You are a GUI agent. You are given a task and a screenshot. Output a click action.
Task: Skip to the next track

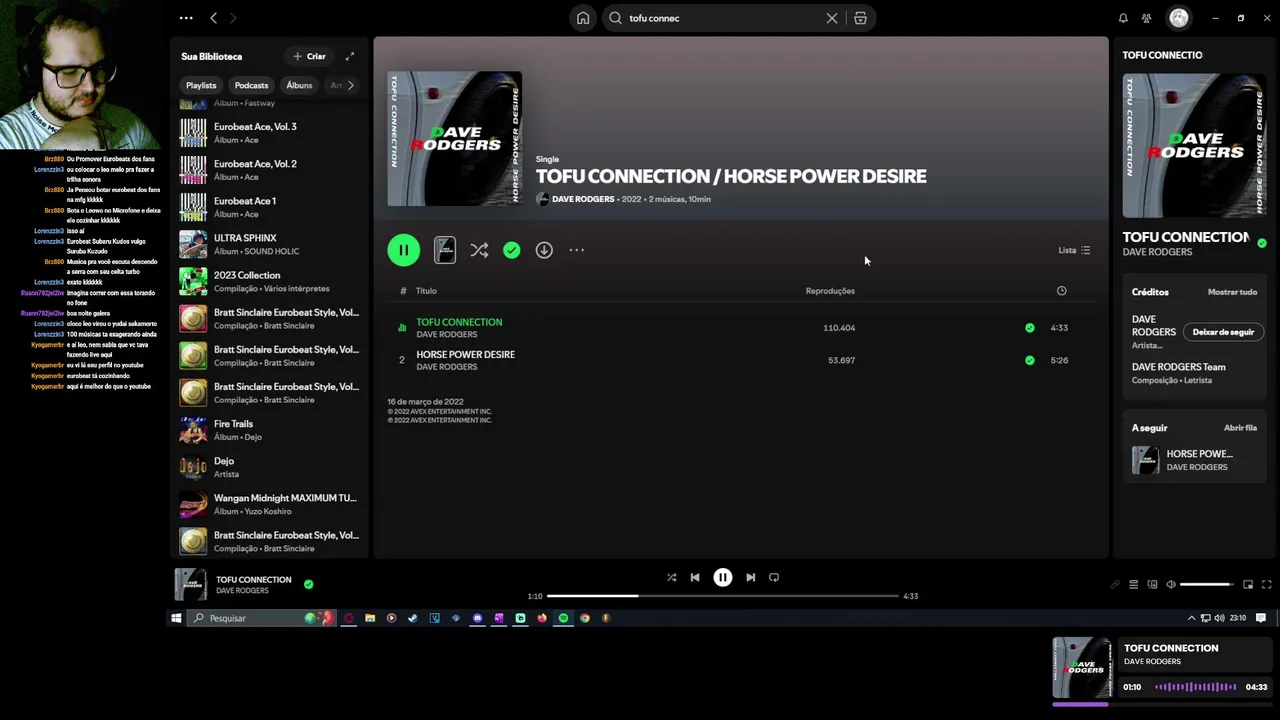750,577
